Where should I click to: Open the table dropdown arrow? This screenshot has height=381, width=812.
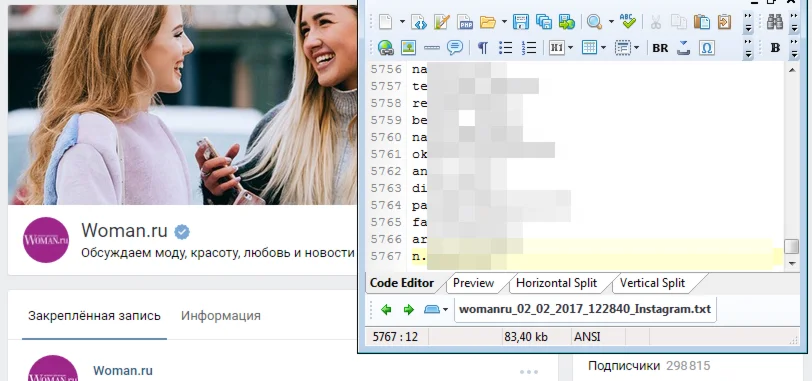click(x=603, y=48)
